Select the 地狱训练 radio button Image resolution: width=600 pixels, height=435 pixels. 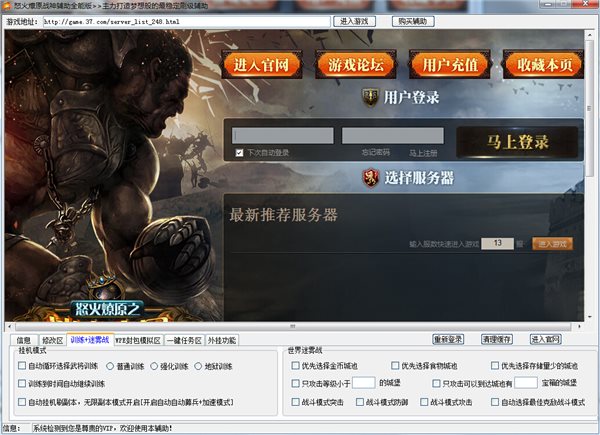point(198,366)
